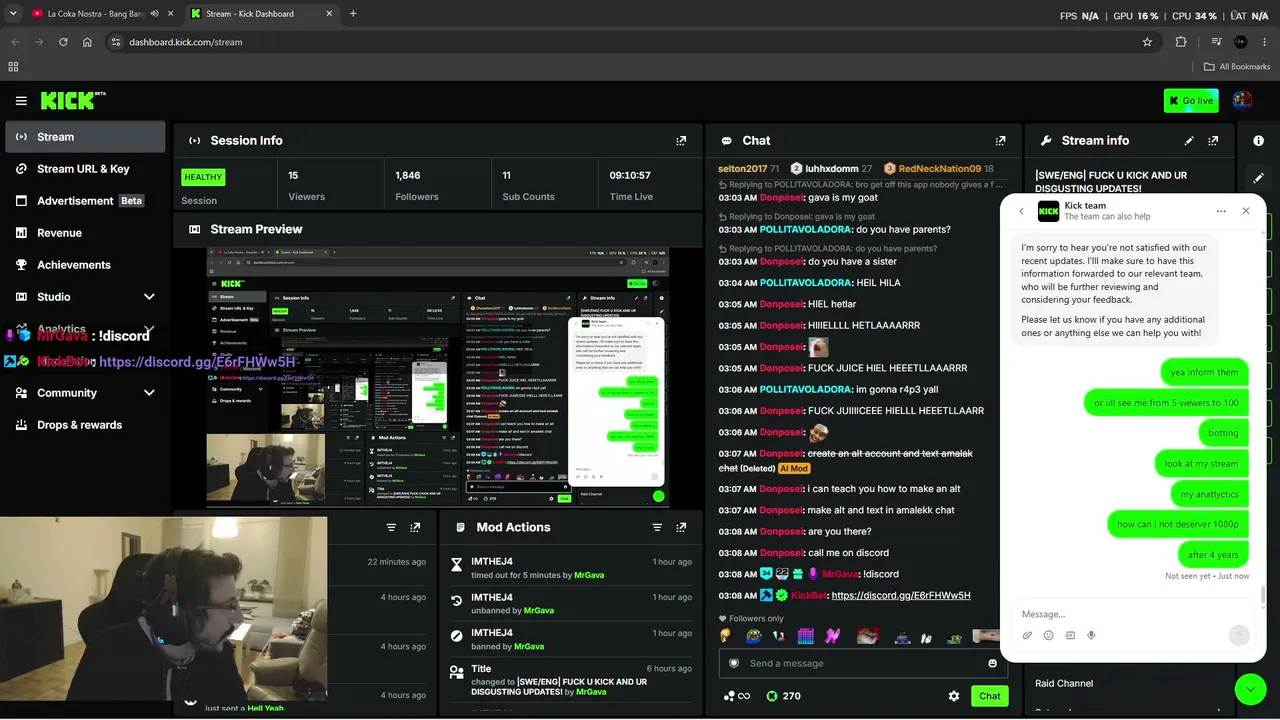Start voice input in support chat
Image resolution: width=1280 pixels, height=720 pixels.
click(1091, 635)
